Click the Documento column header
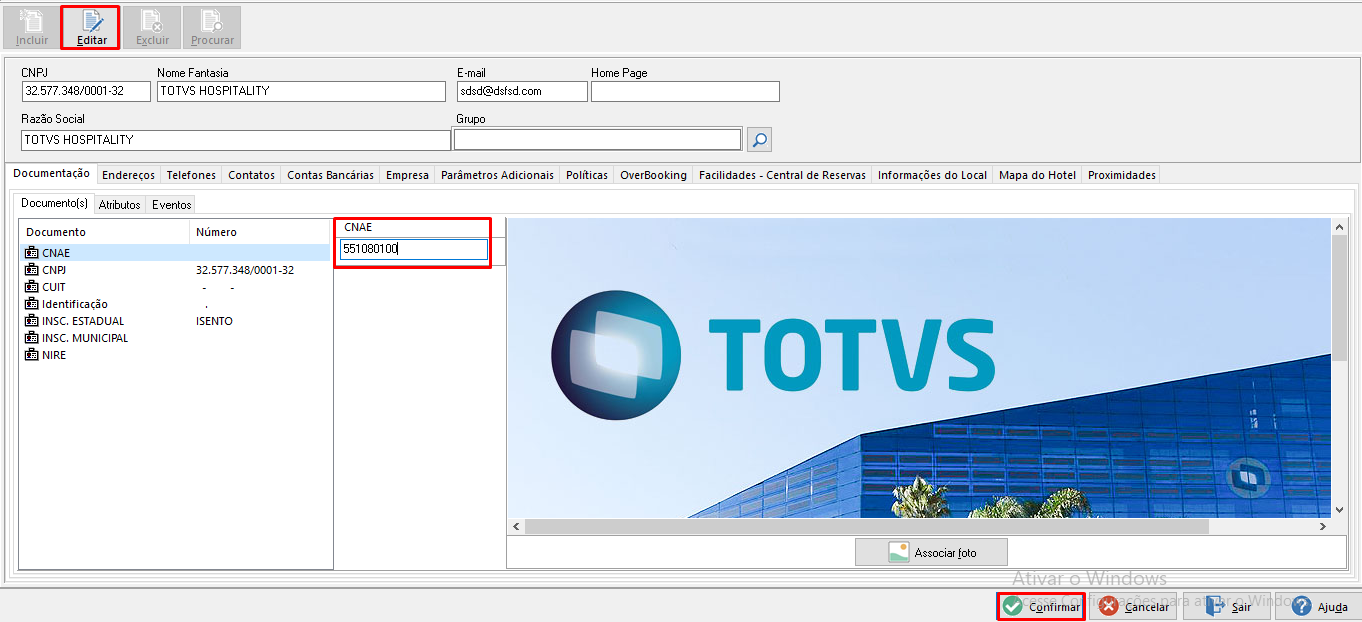The image size is (1362, 622). [x=104, y=232]
